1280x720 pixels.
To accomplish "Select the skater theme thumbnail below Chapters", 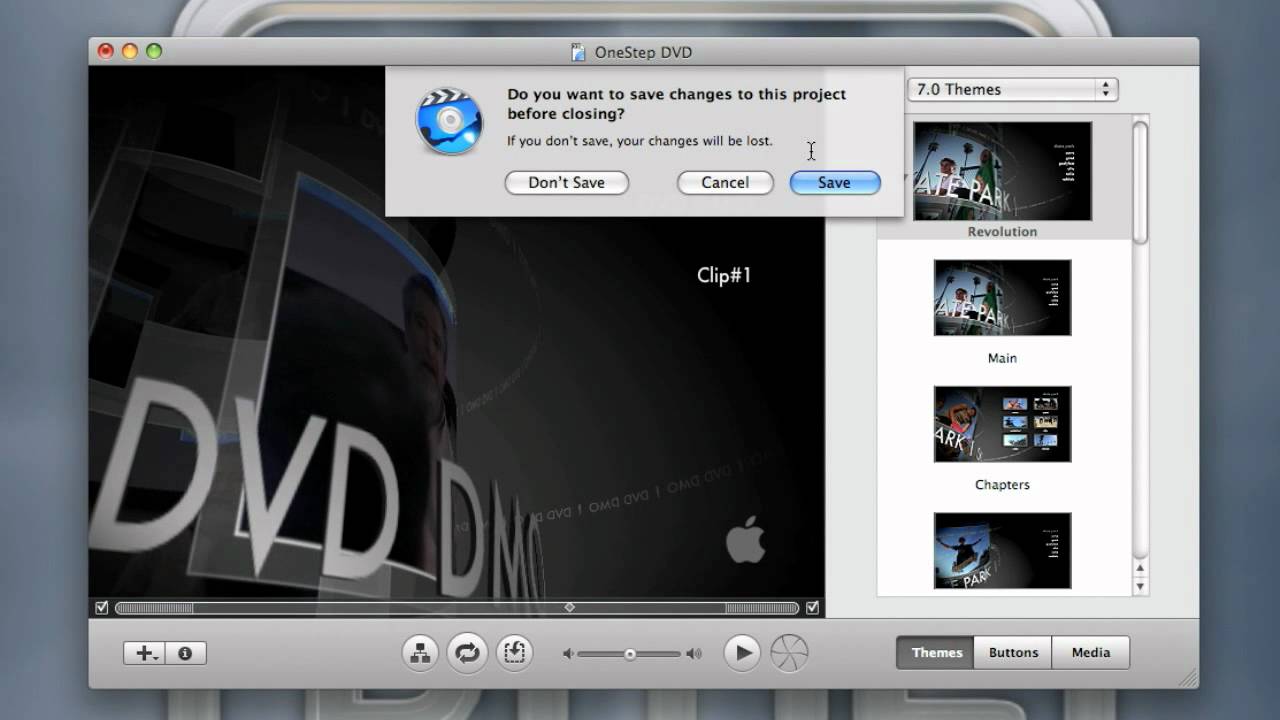I will (1002, 551).
